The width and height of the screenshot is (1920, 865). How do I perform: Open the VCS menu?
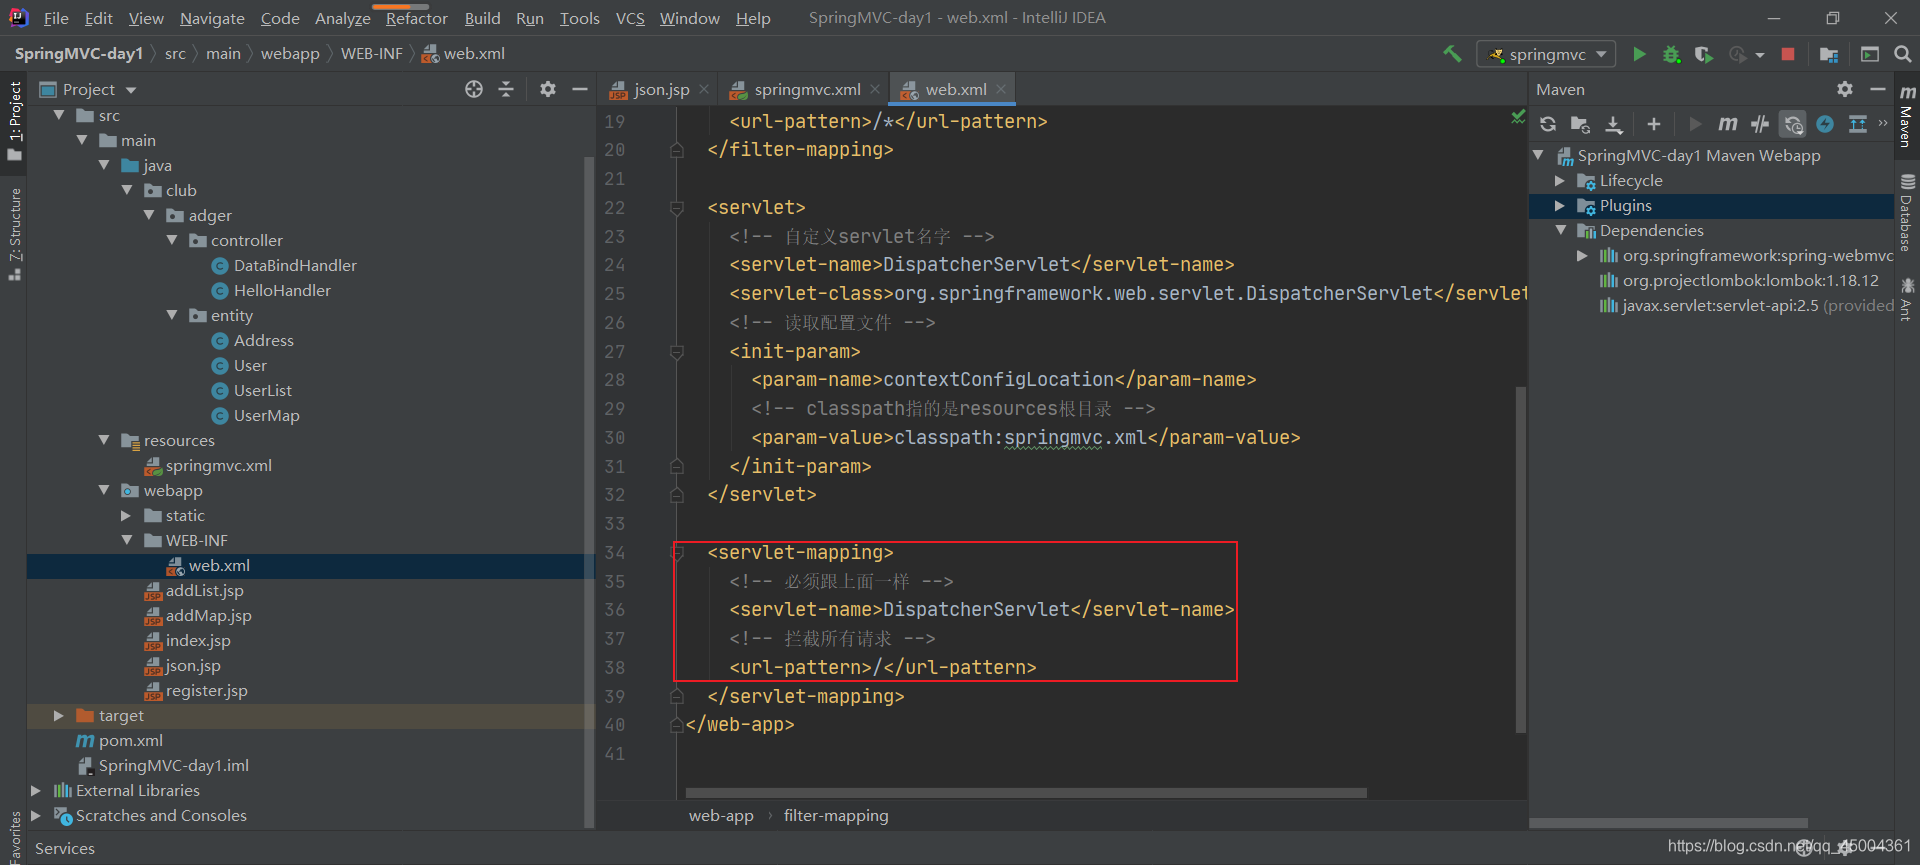pos(630,18)
